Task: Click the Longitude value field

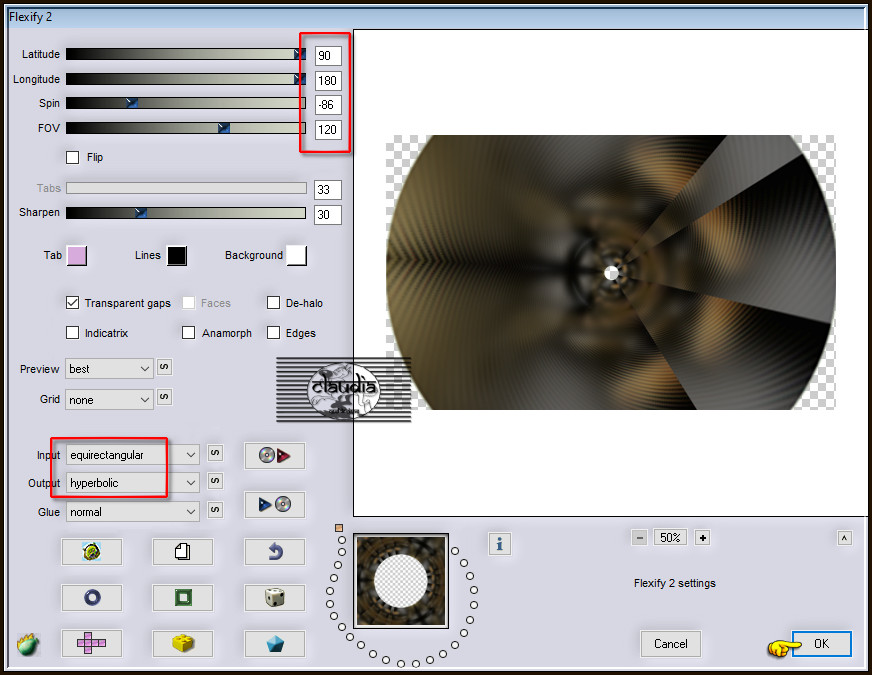Action: (x=328, y=81)
